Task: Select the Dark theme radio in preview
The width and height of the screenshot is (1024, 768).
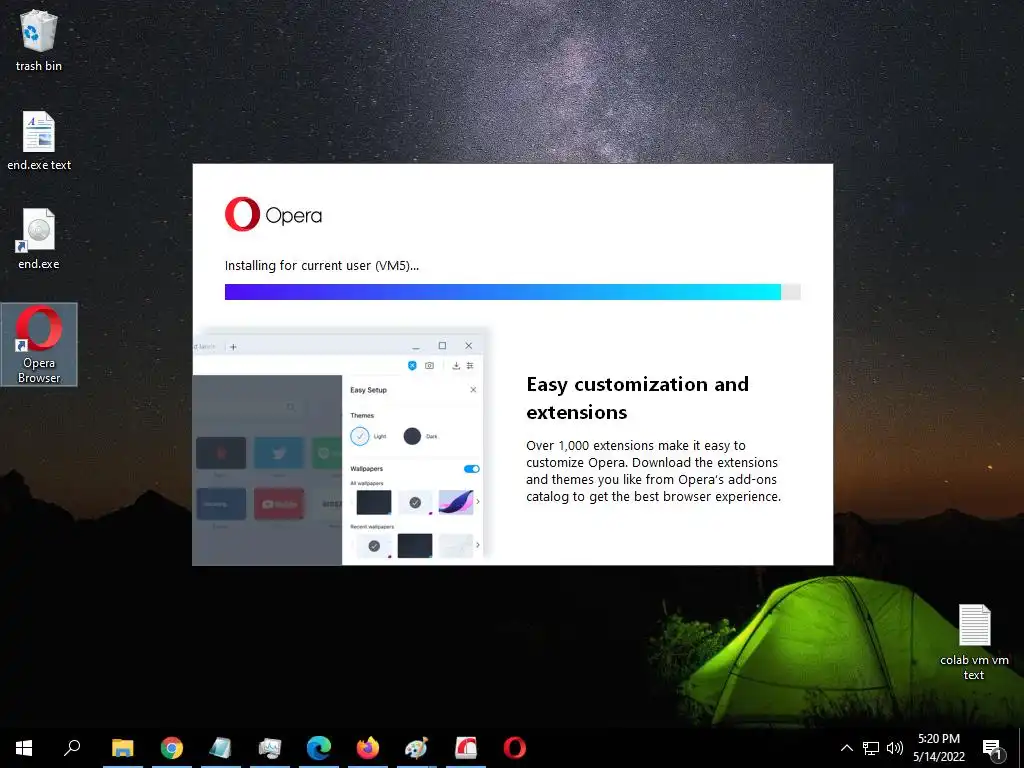Action: coord(412,436)
